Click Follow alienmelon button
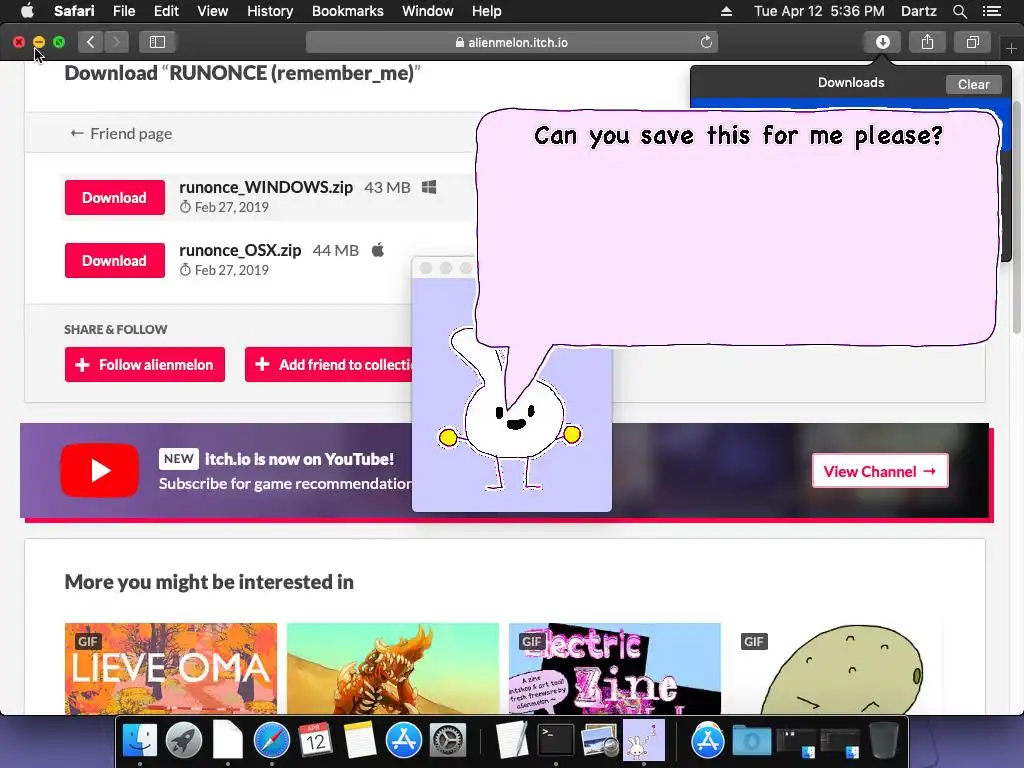 click(145, 364)
